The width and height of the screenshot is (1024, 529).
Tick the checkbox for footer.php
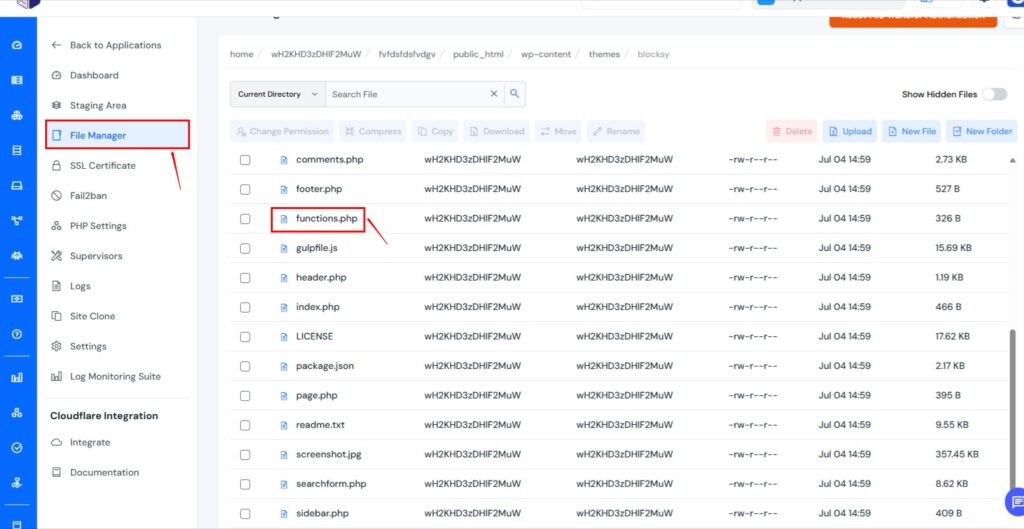245,189
